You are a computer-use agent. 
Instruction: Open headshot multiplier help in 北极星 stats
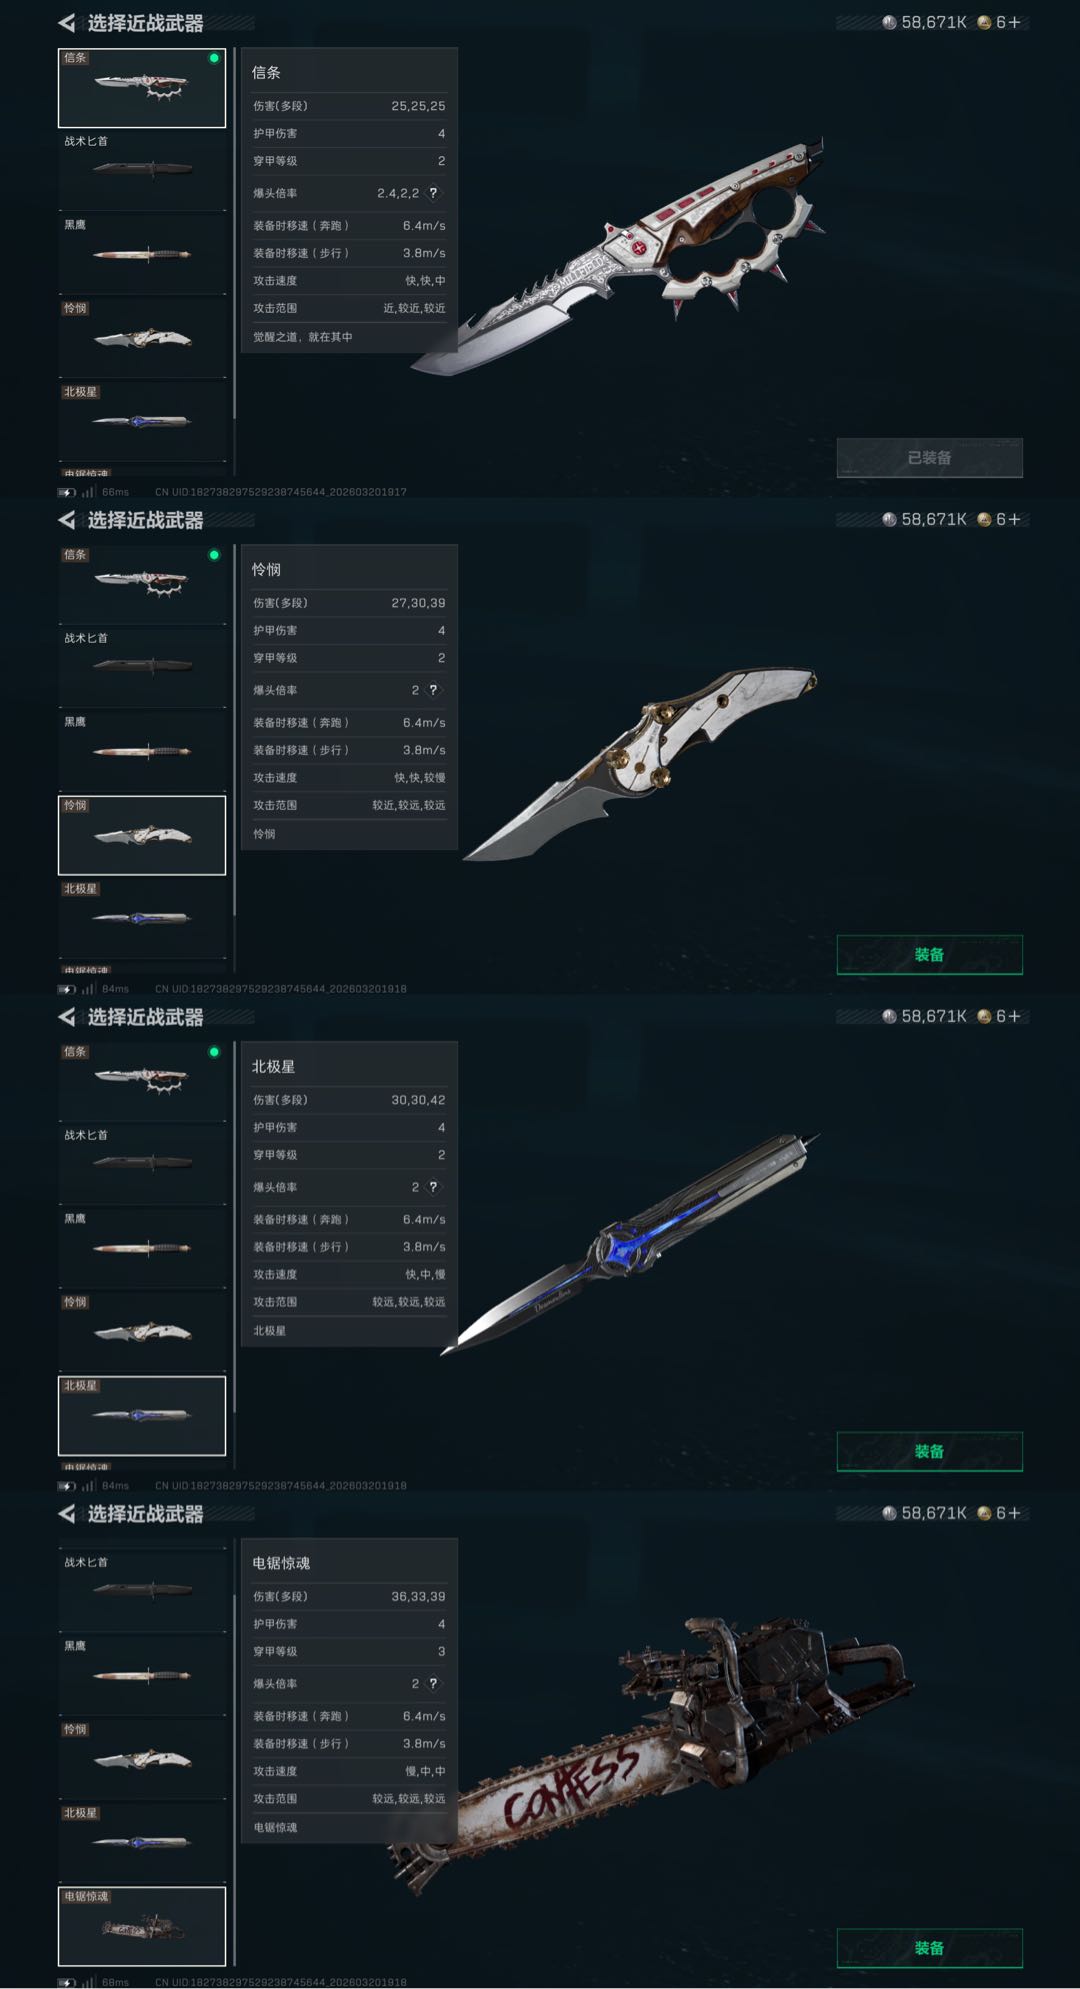[x=433, y=1187]
